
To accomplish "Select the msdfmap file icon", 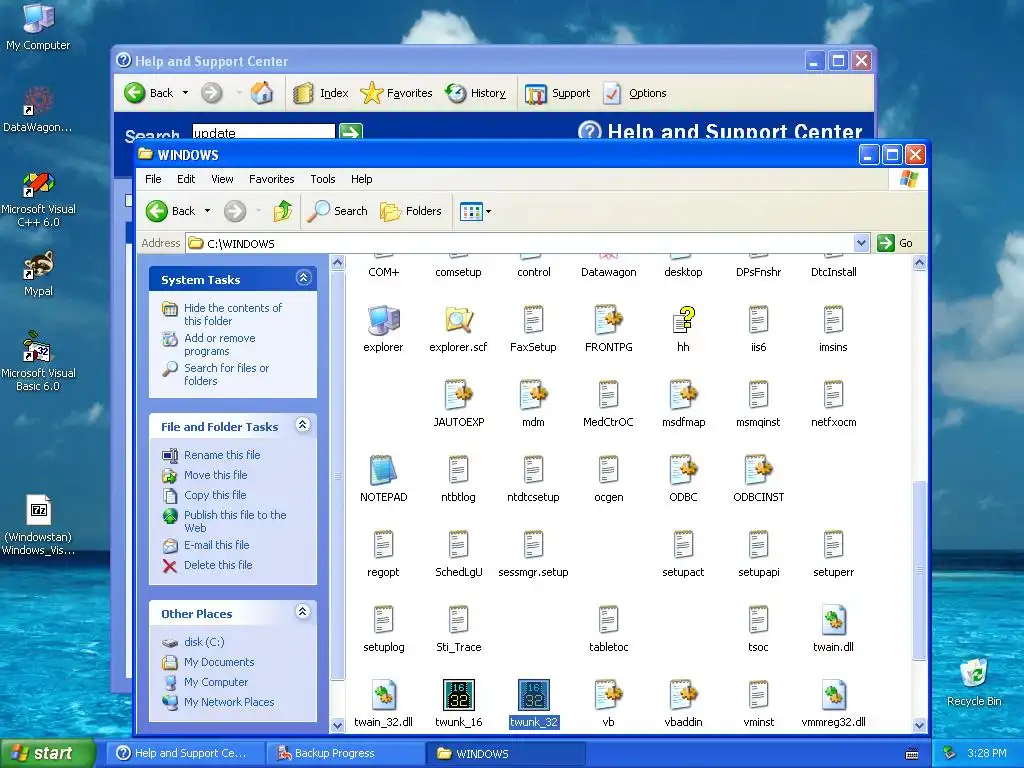I will point(683,394).
